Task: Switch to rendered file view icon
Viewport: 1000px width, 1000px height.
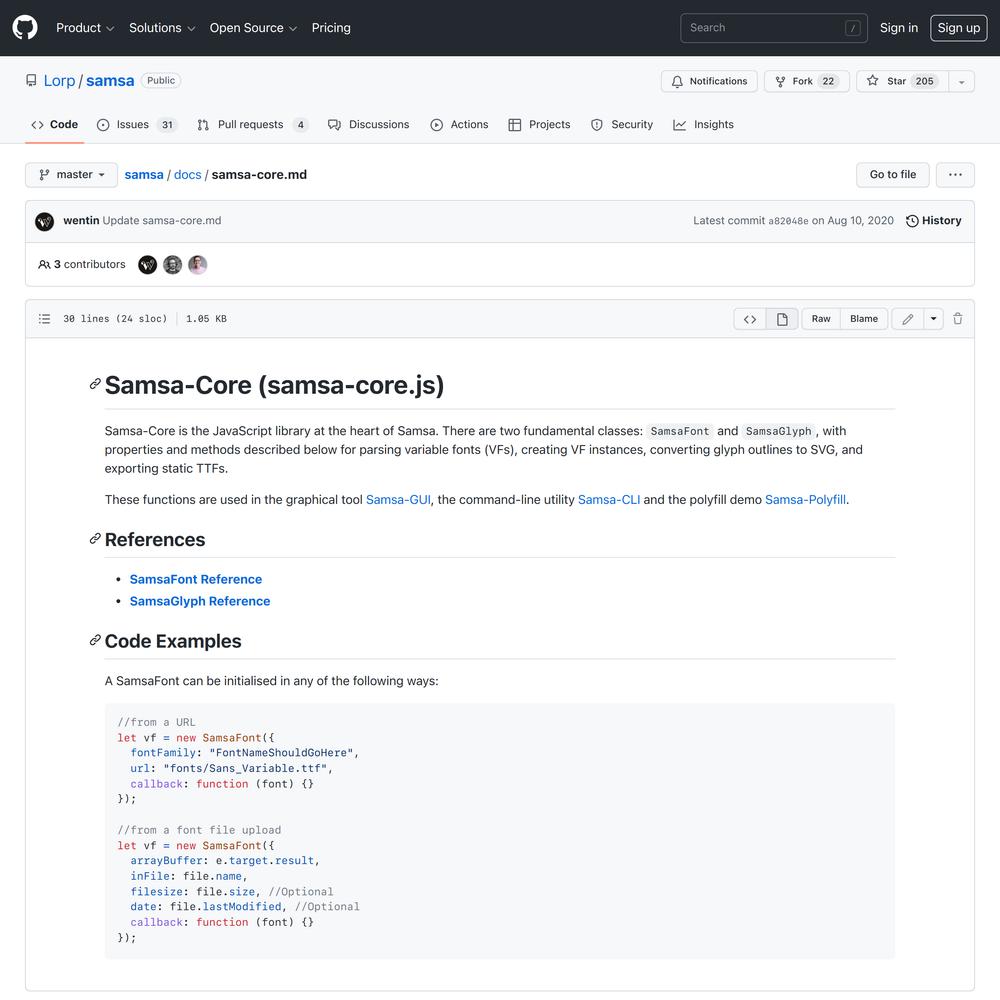Action: tap(782, 319)
